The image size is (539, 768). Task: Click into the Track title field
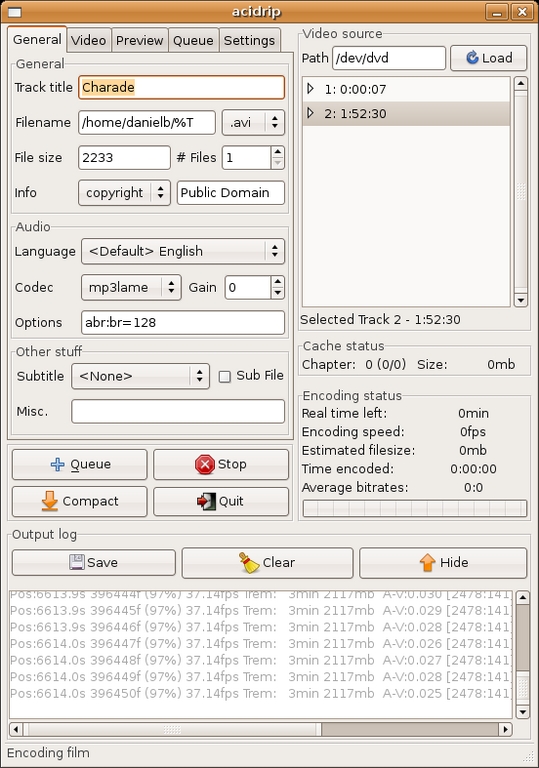181,87
